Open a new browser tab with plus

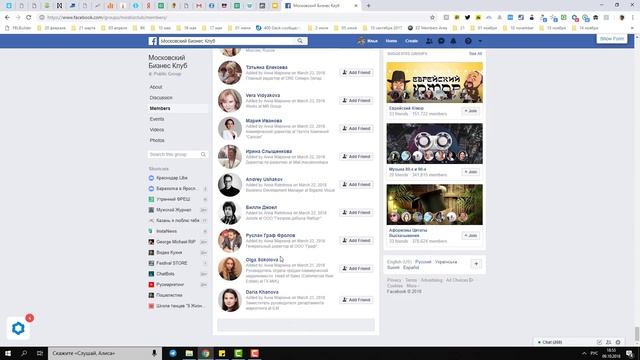(368, 6)
